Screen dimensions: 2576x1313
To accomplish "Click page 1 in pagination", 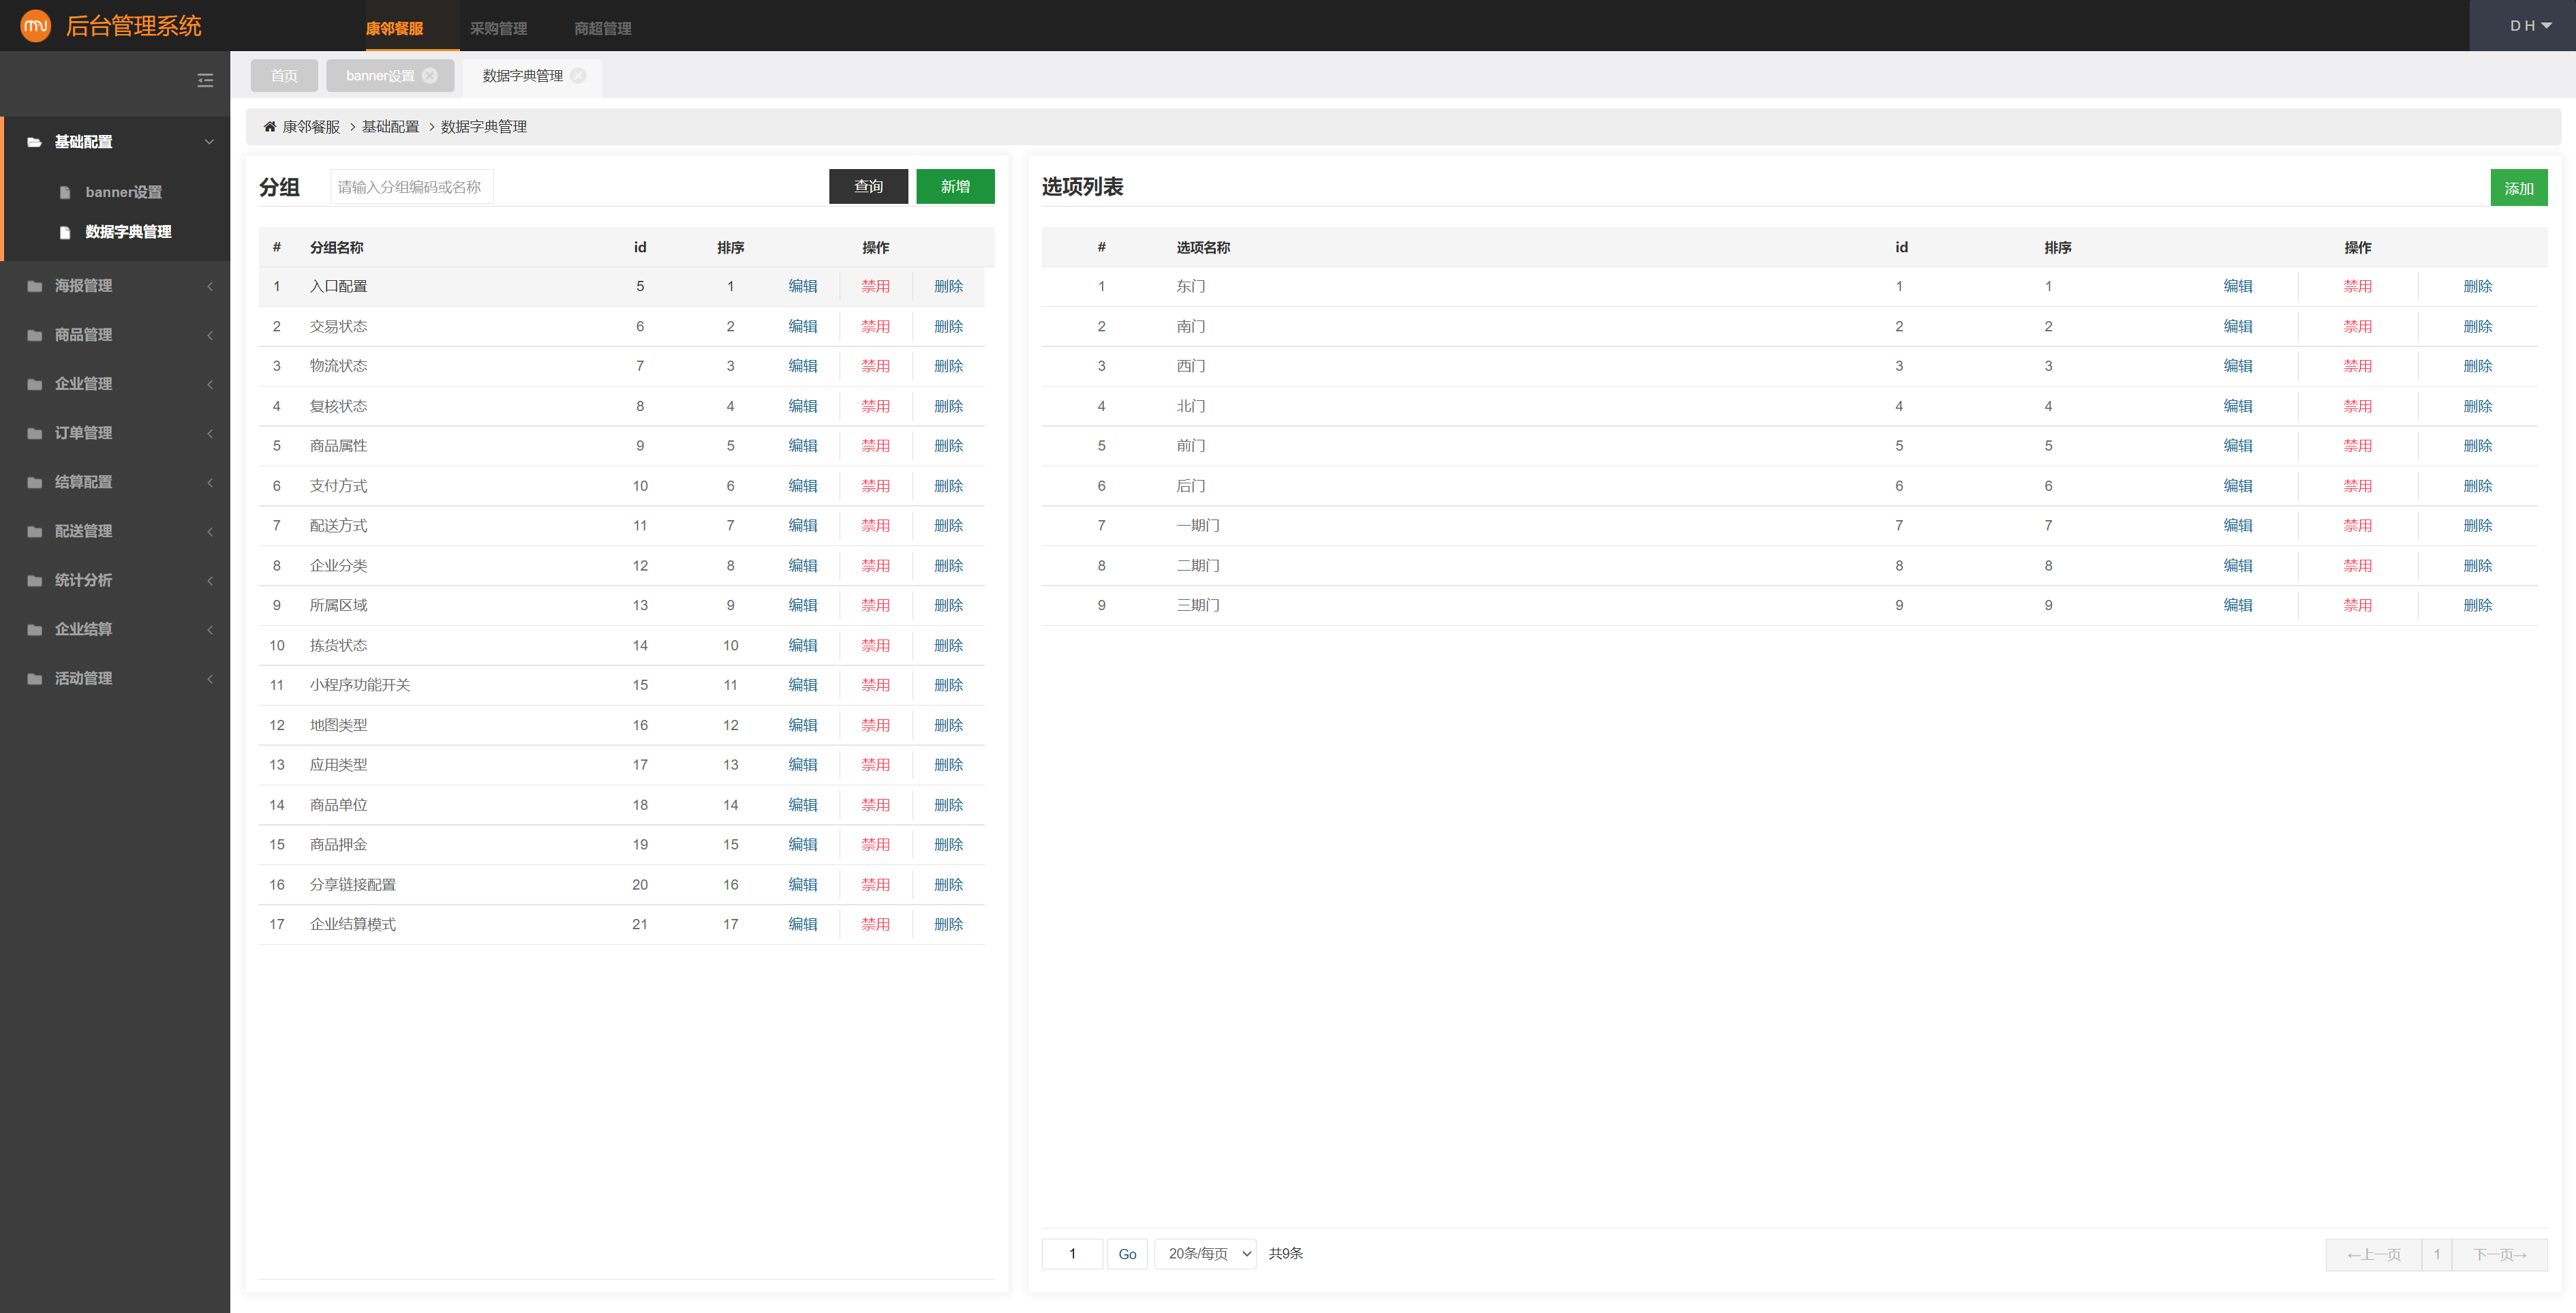I will coord(2437,1254).
